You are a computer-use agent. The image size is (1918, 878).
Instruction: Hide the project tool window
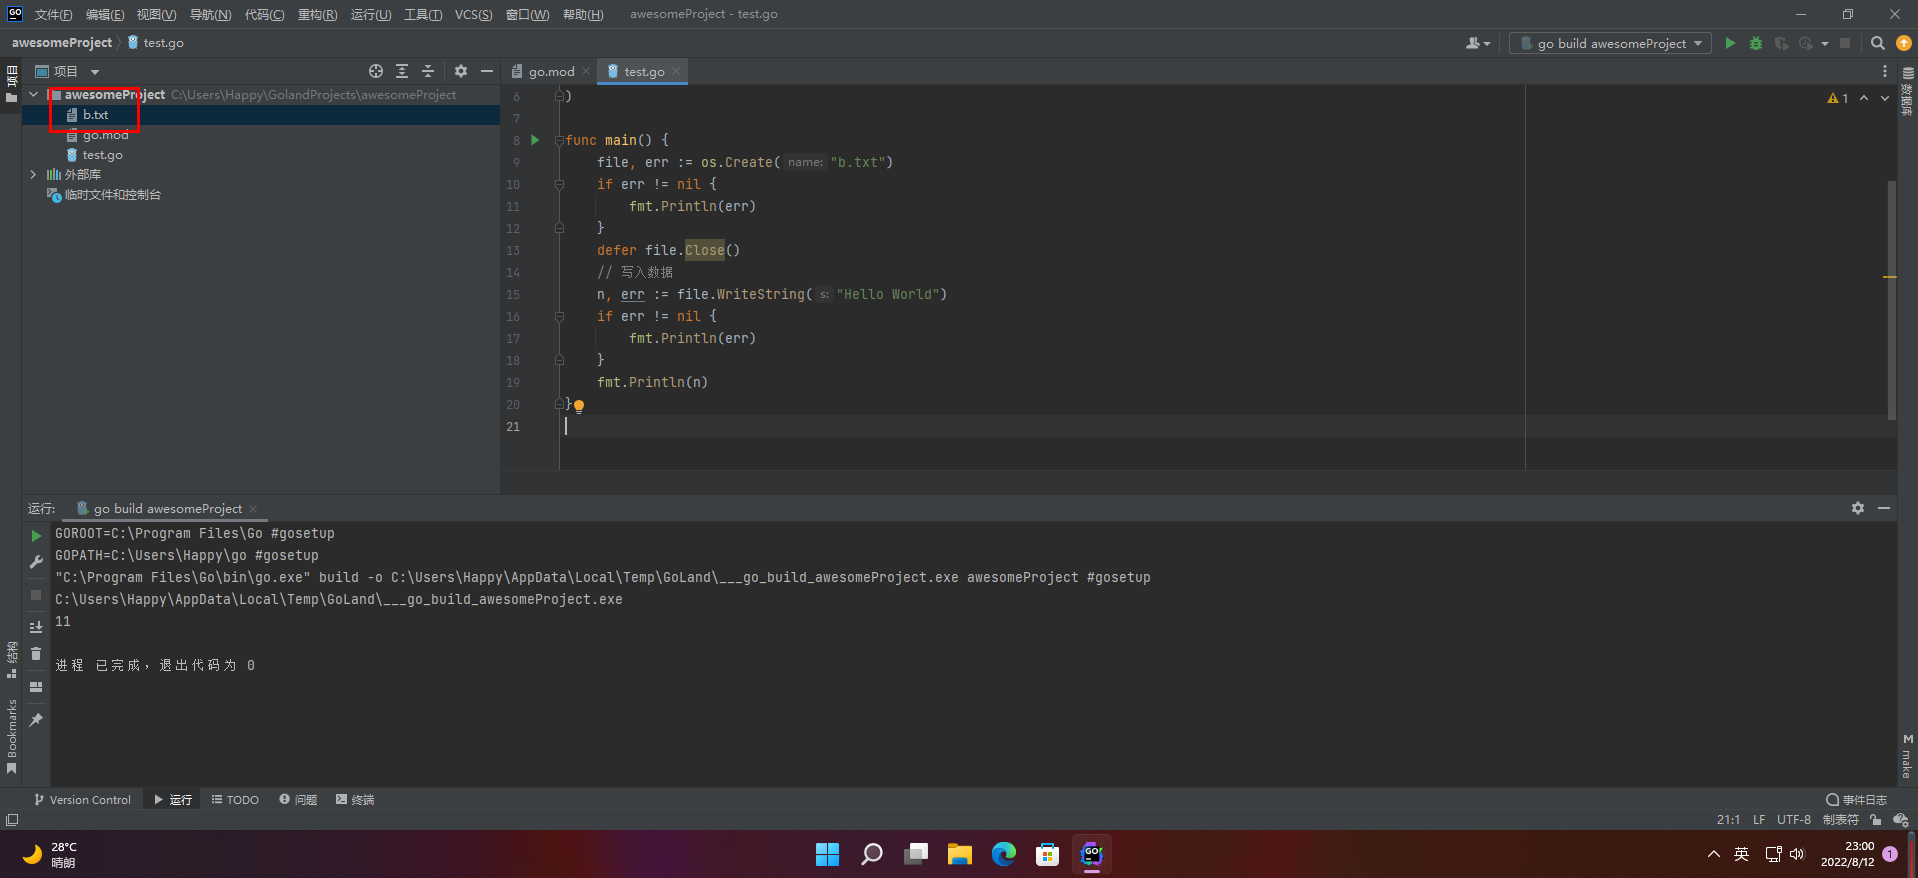pos(487,71)
